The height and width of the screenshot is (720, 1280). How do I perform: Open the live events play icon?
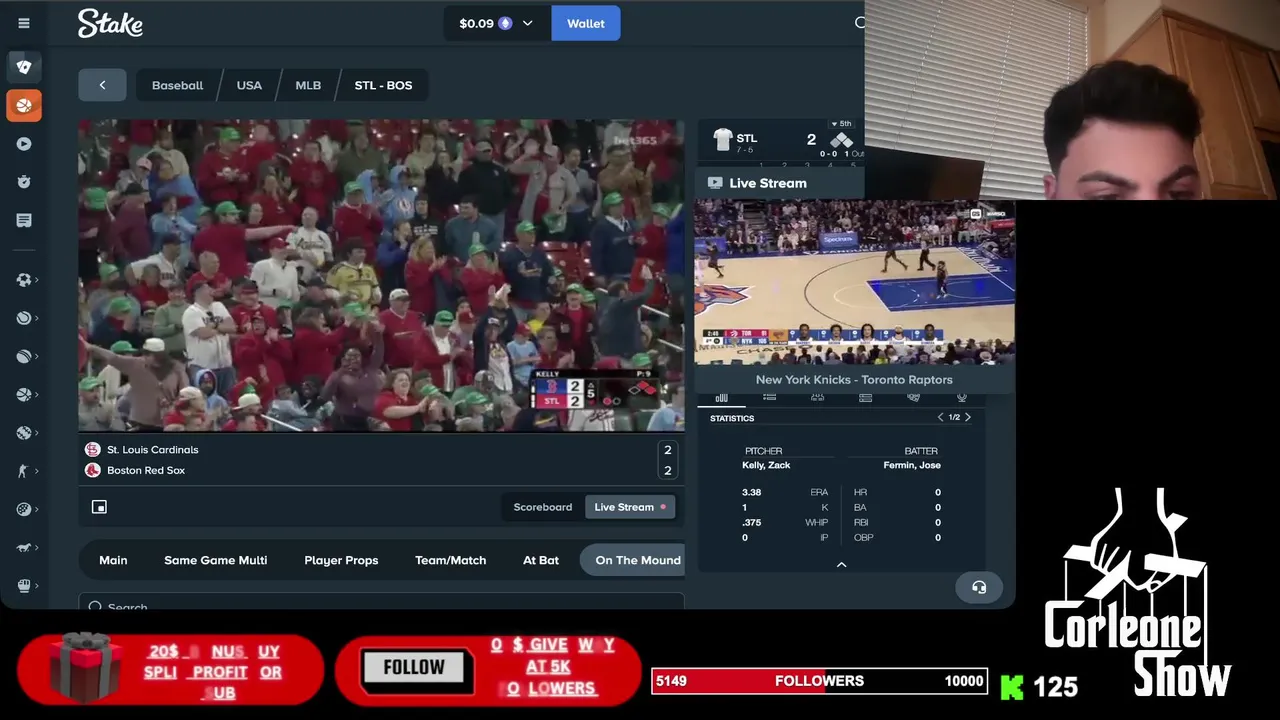pos(24,144)
